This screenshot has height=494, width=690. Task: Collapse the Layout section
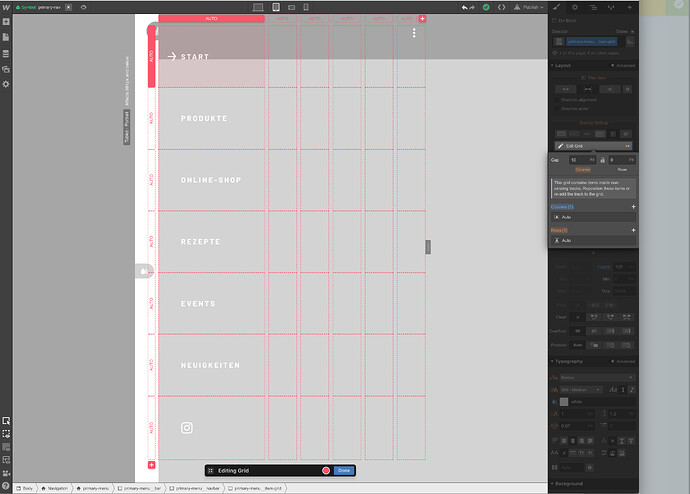coord(562,66)
